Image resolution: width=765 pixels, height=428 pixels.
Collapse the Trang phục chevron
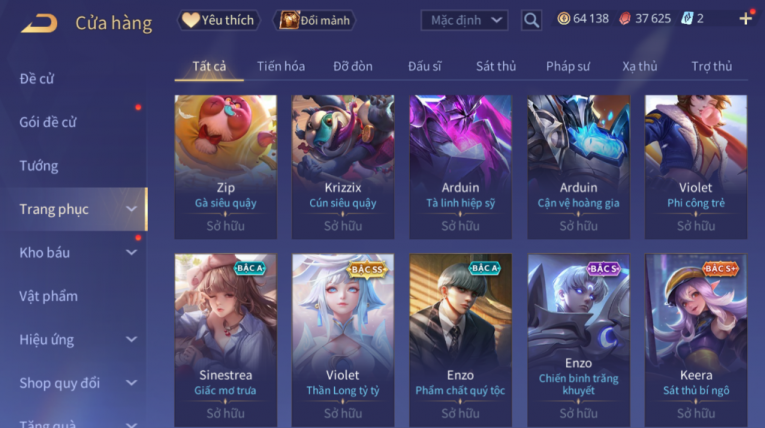point(131,209)
